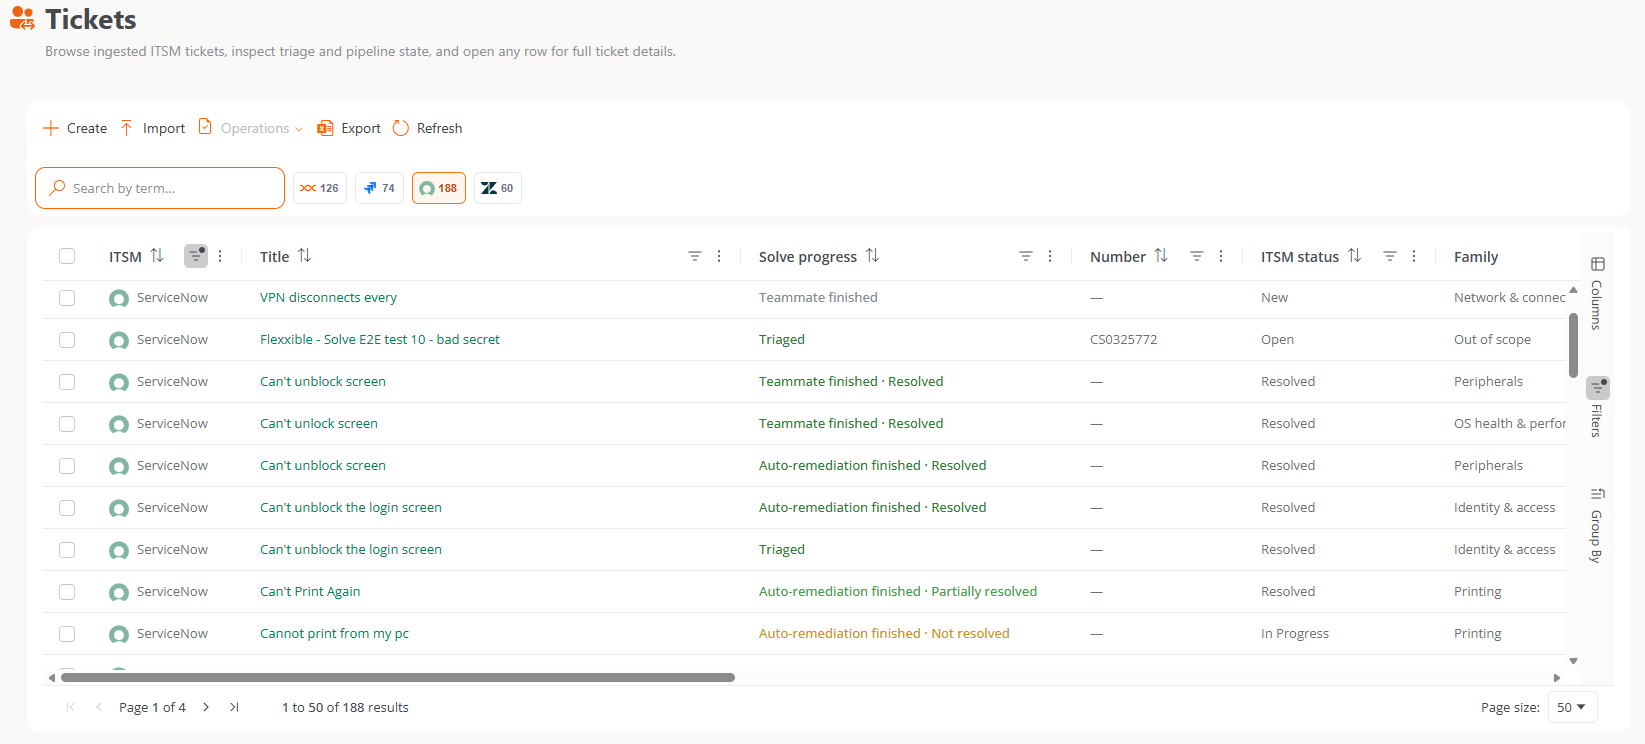Viewport: 1645px width, 744px height.
Task: Open the Number column filter
Action: point(1197,256)
